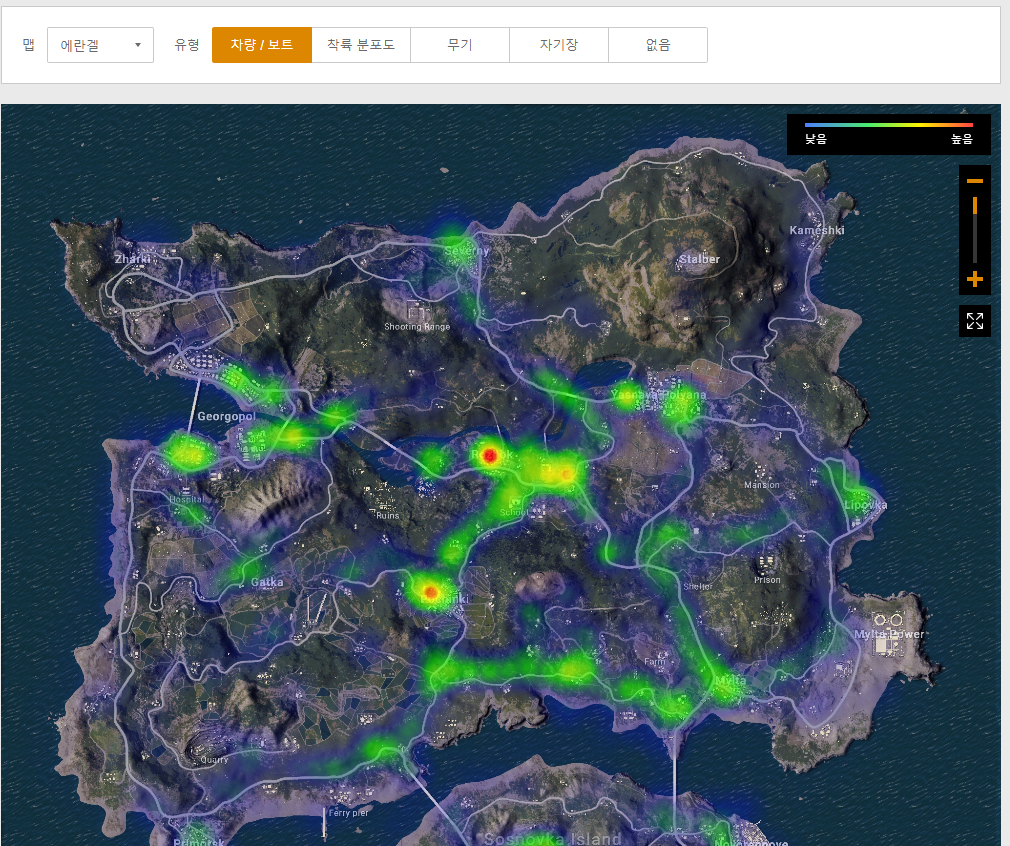Screen dimensions: 1010x846
Task: Switch to the 착륙 분포도 tab
Action: coord(361,45)
